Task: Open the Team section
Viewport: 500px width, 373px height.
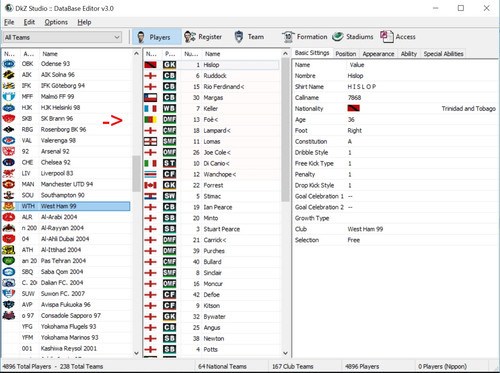Action: [x=249, y=37]
